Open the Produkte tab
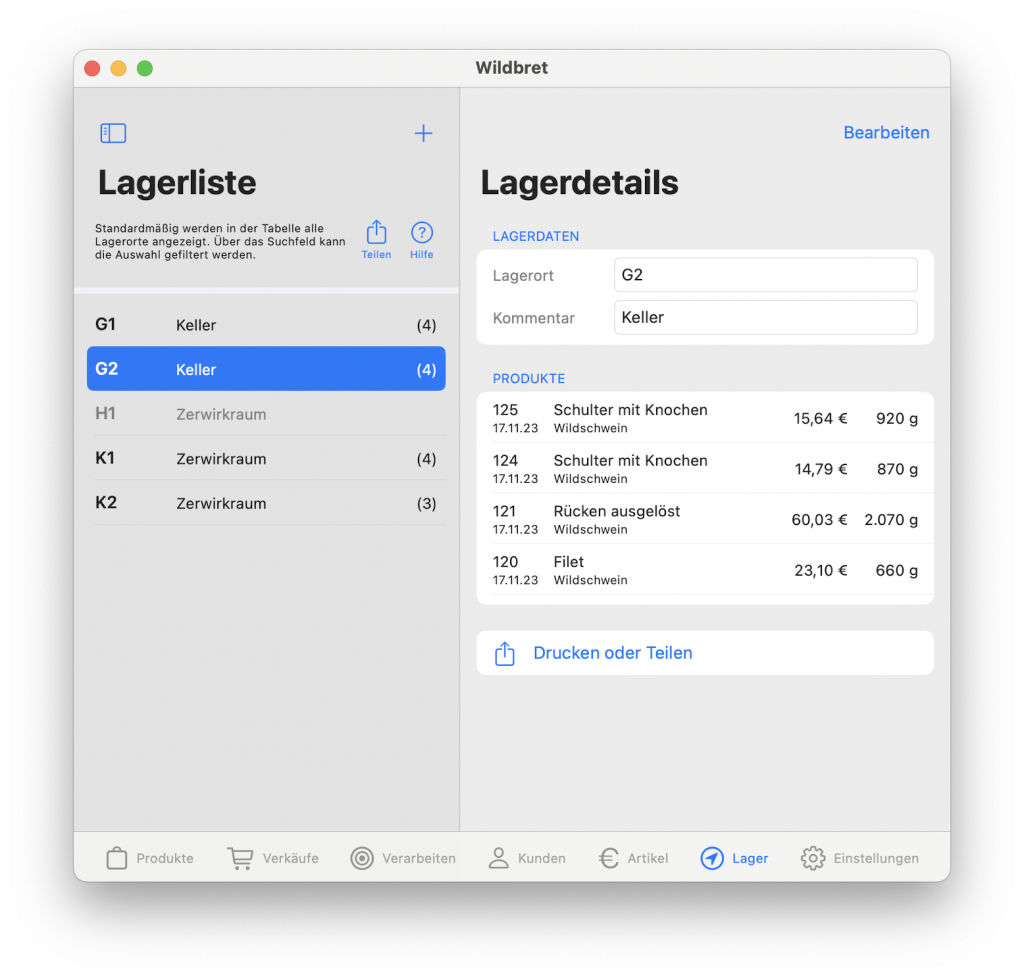 tap(150, 858)
